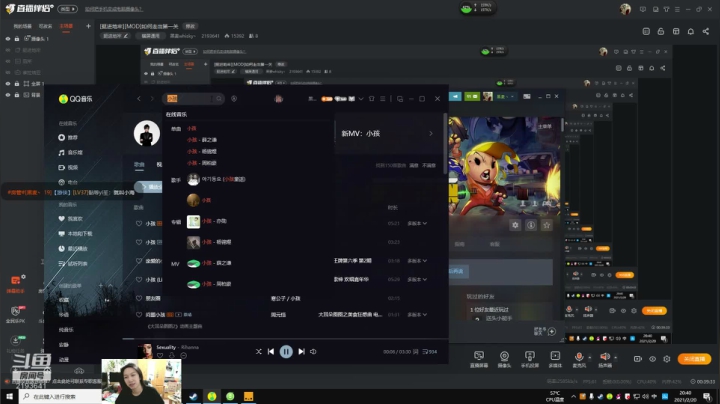Open 视频 in the QQ音乐 sidebar

click(68, 167)
